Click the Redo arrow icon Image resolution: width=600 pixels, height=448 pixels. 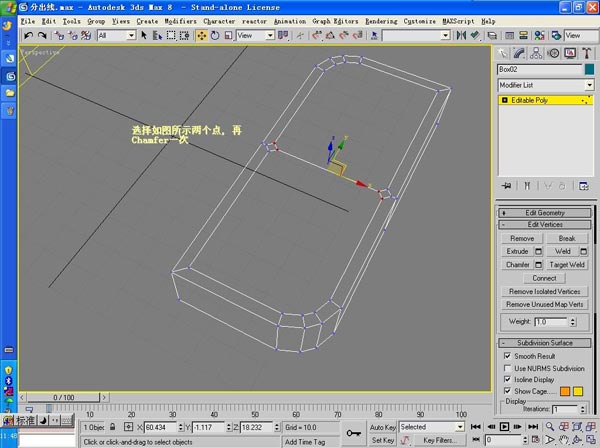[x=42, y=36]
